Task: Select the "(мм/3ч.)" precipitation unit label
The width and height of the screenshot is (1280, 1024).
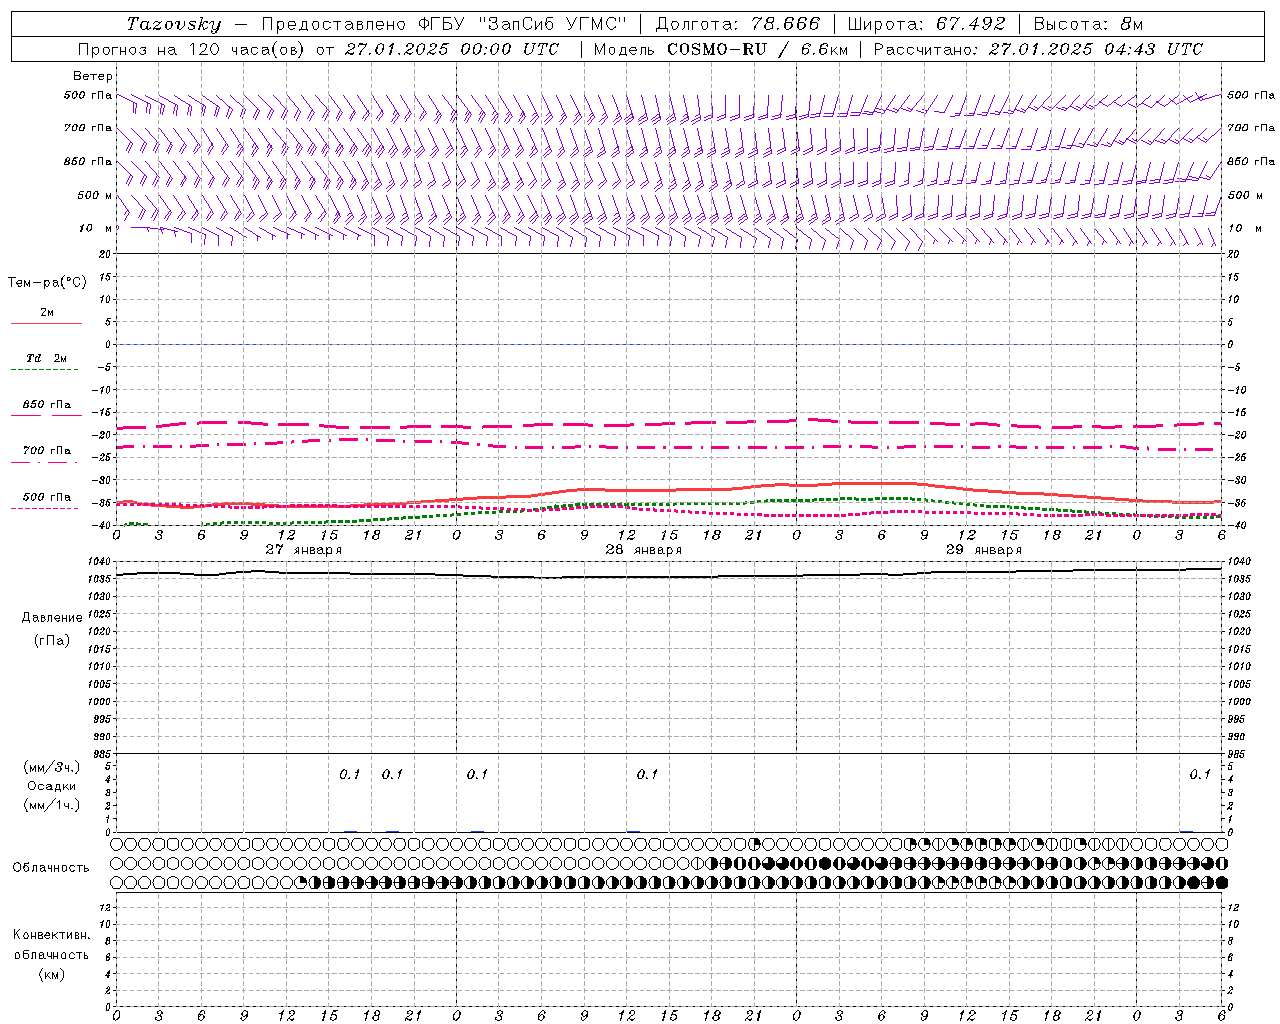Action: click(x=52, y=767)
